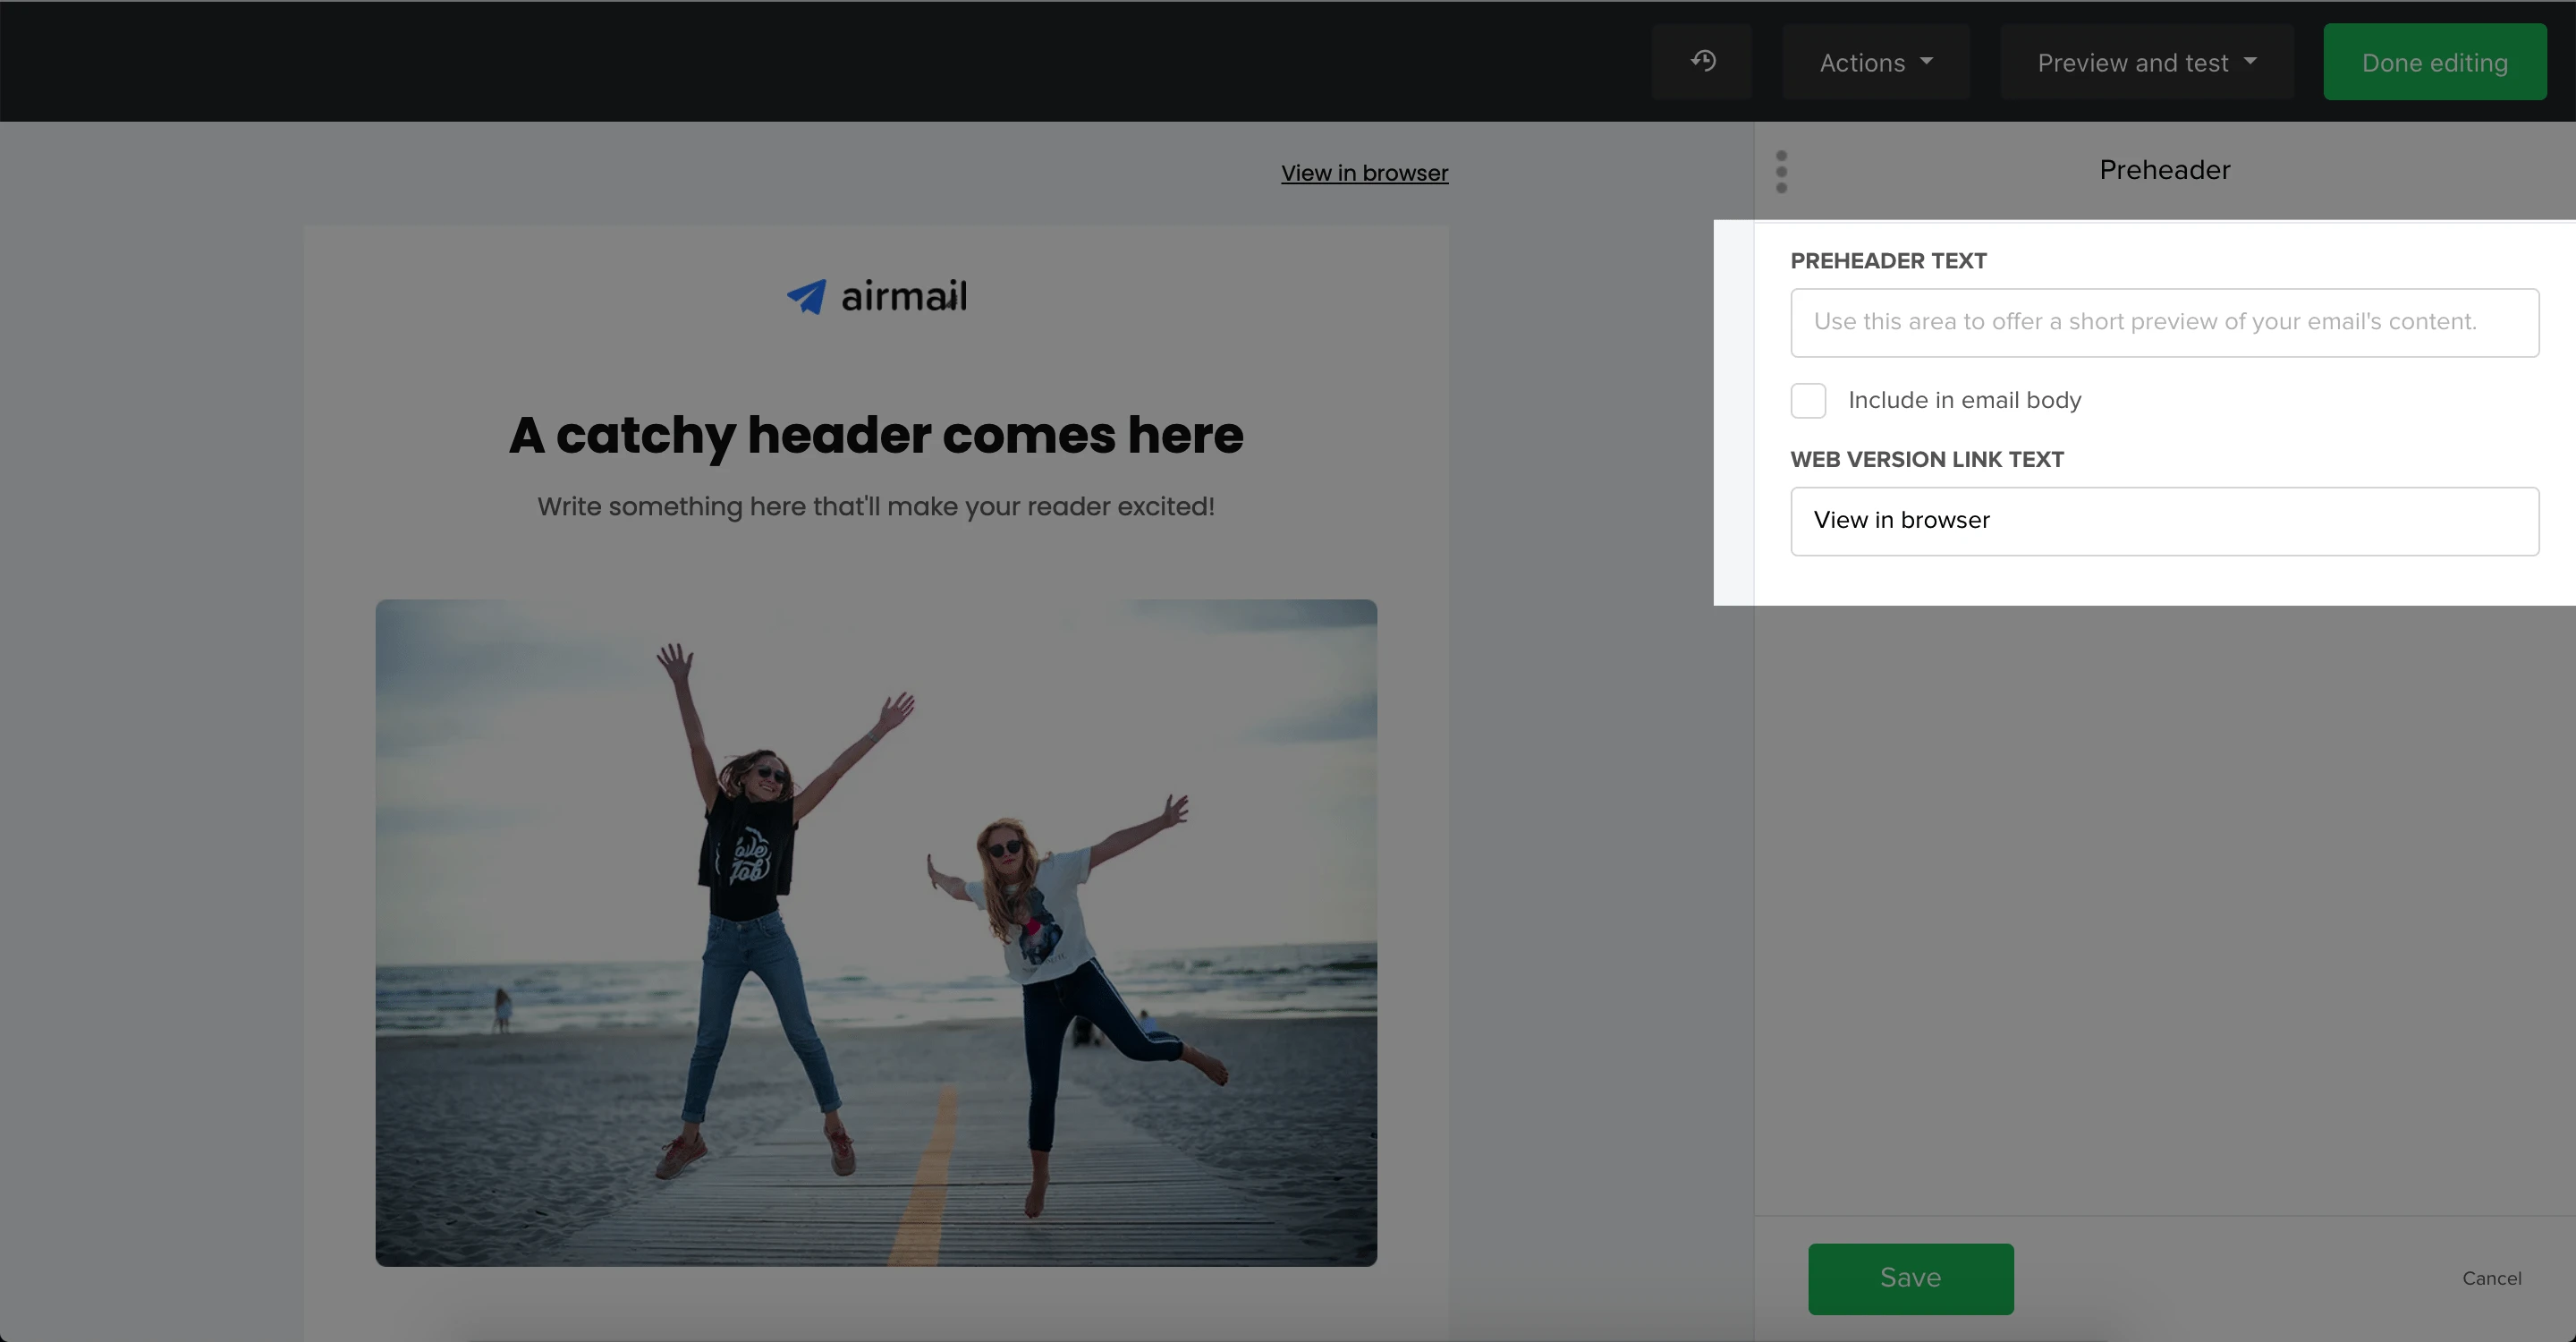Select the catchy header headline block
The image size is (2576, 1342).
[x=876, y=435]
